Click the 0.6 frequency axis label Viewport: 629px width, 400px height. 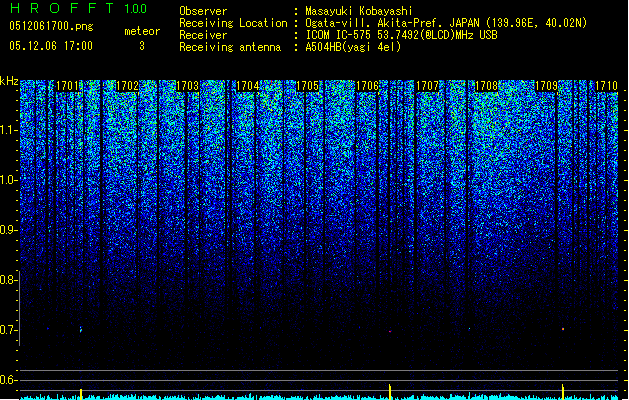point(9,380)
